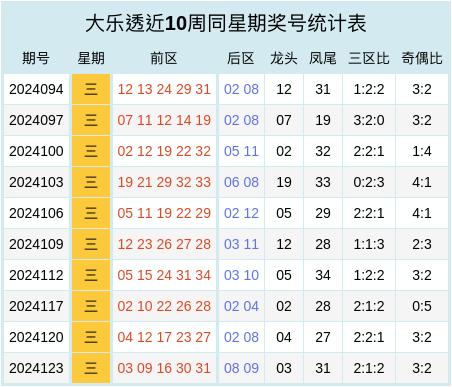This screenshot has width=452, height=387.
Task: Click 三区比 value 3:2:0
Action: [x=369, y=120]
